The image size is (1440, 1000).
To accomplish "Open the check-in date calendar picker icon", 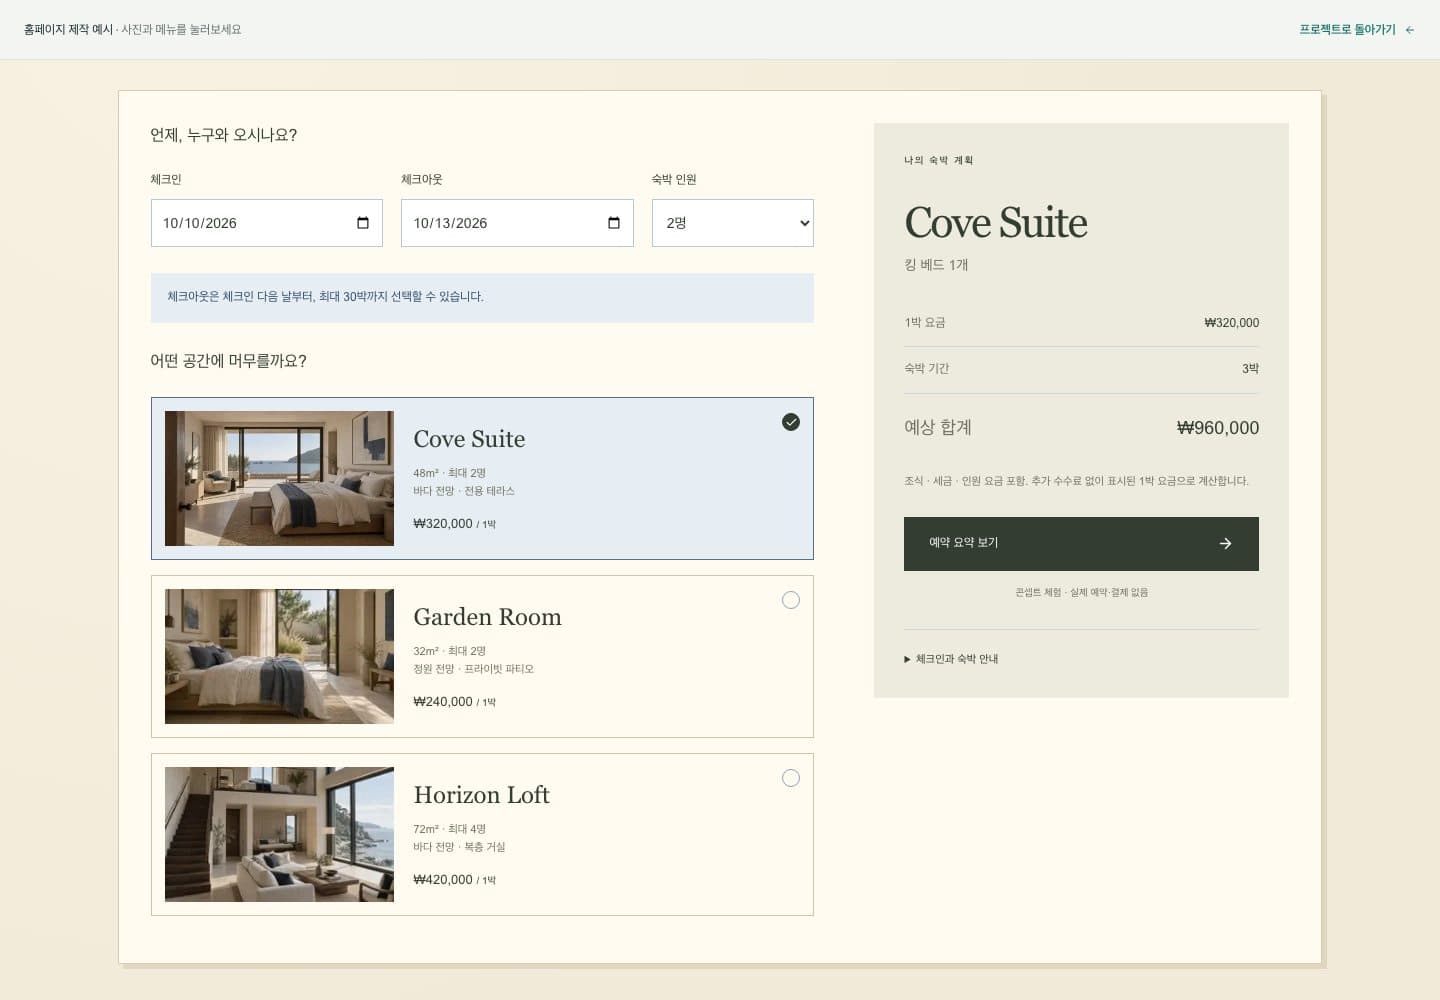I will point(363,223).
